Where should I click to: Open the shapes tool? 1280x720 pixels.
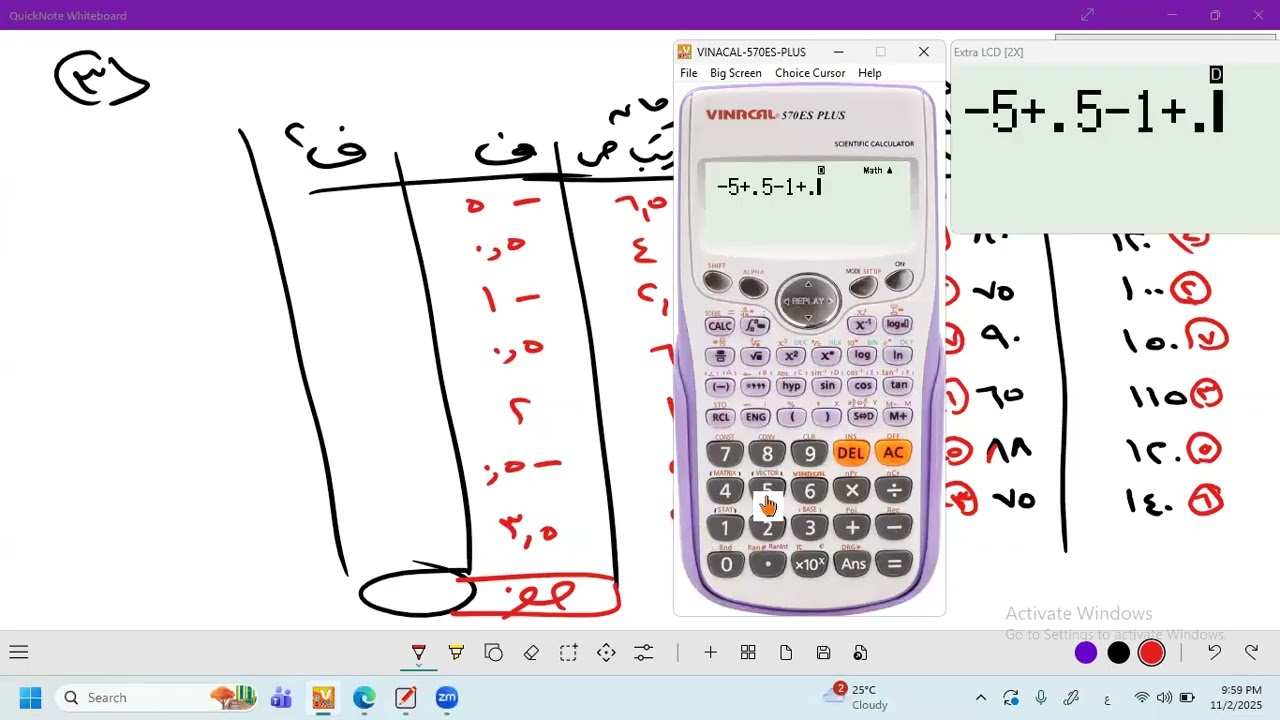(493, 653)
